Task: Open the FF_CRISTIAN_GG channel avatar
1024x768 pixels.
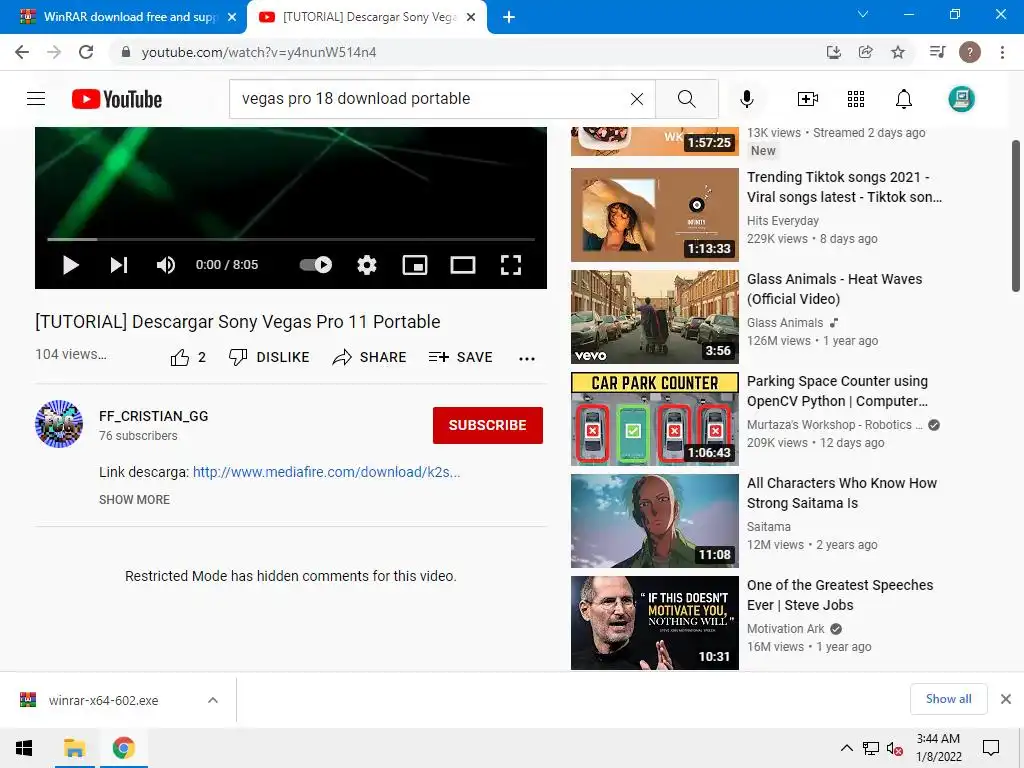Action: pos(59,424)
